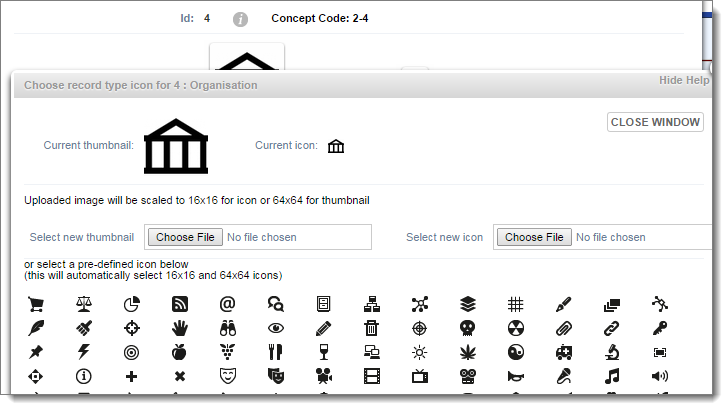Viewport: 728px width, 410px height.
Task: Select the sun icon
Action: click(420, 353)
